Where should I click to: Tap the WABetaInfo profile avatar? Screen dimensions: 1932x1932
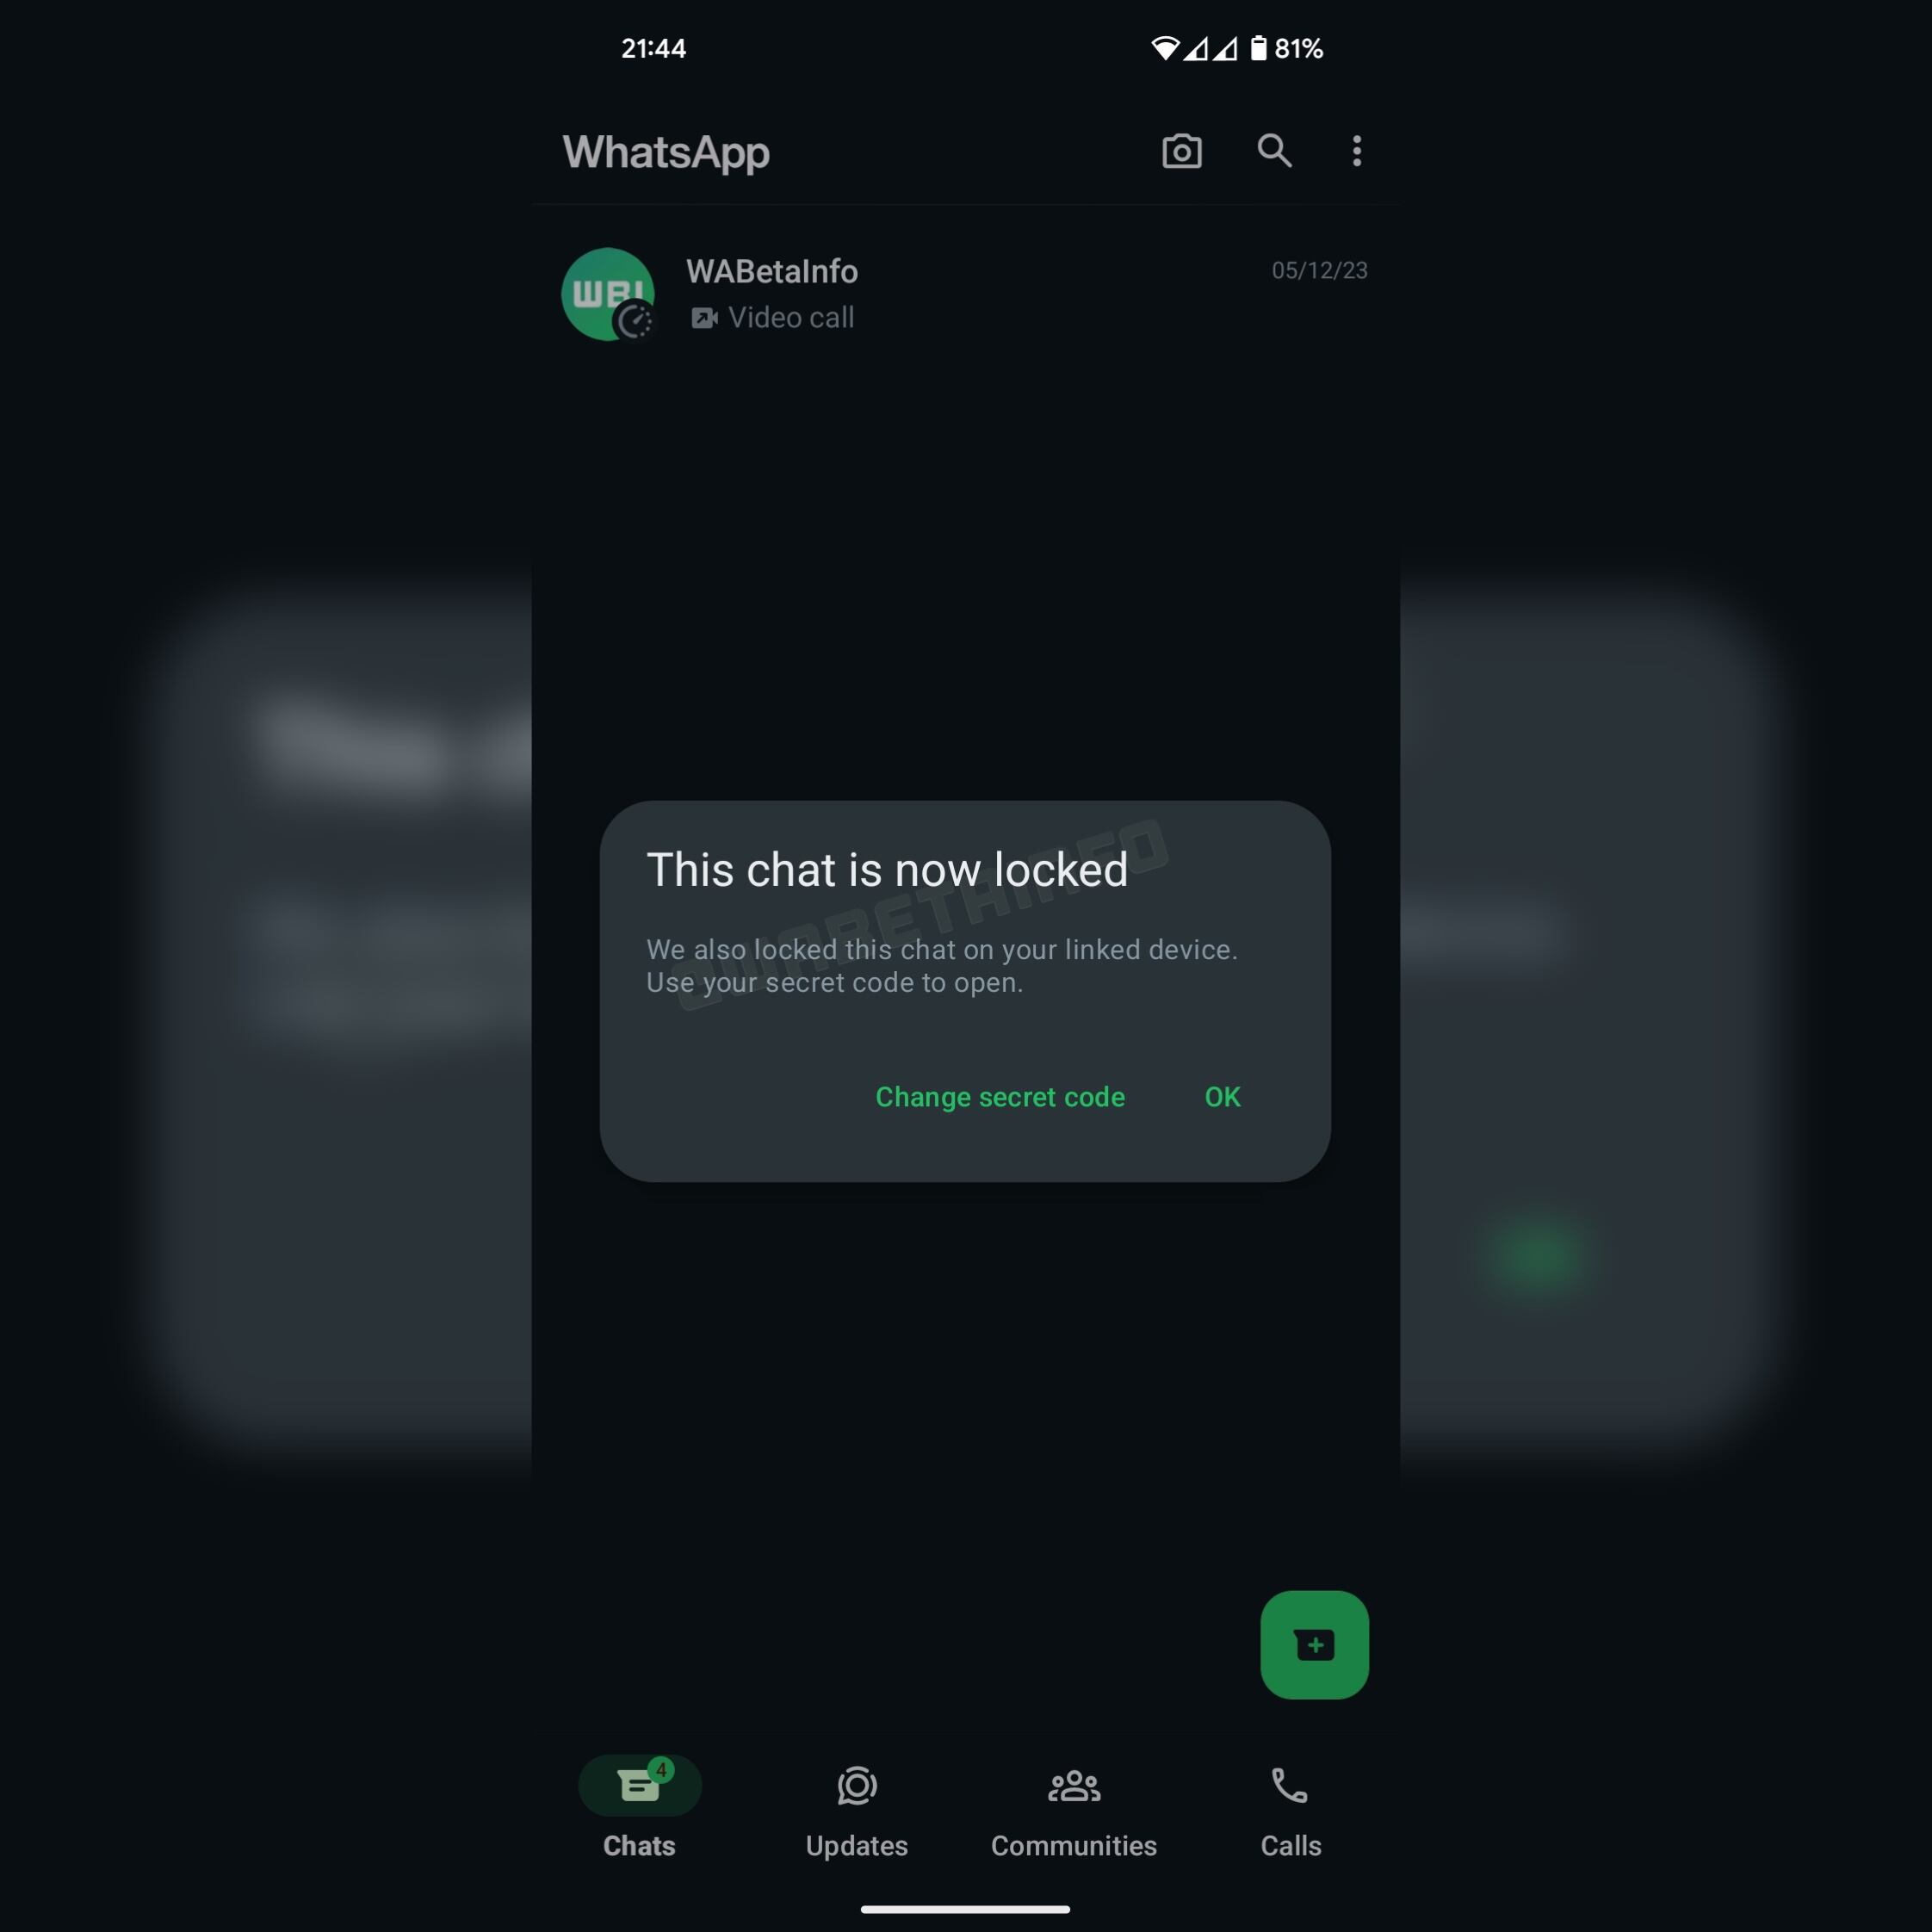pyautogui.click(x=608, y=294)
